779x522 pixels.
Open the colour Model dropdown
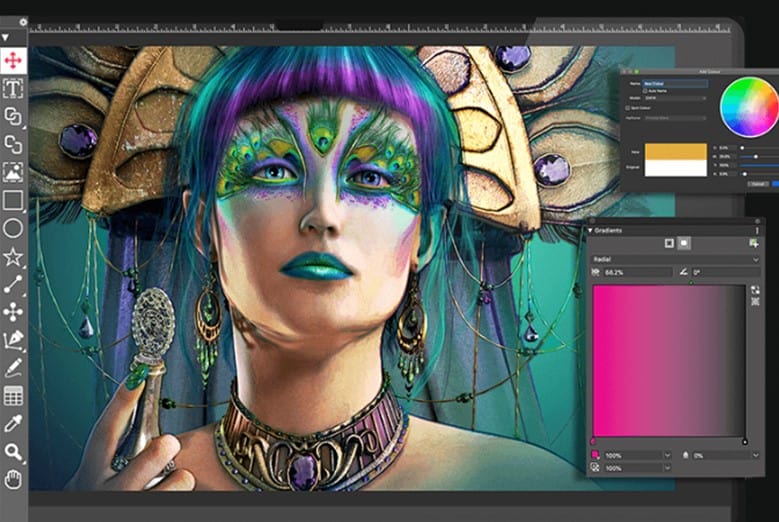coord(676,98)
